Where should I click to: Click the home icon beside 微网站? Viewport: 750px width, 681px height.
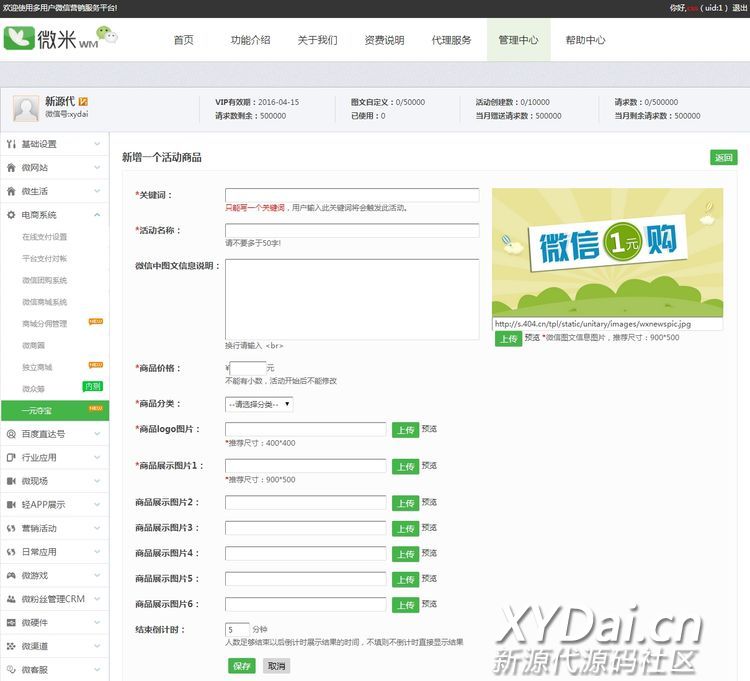point(11,168)
